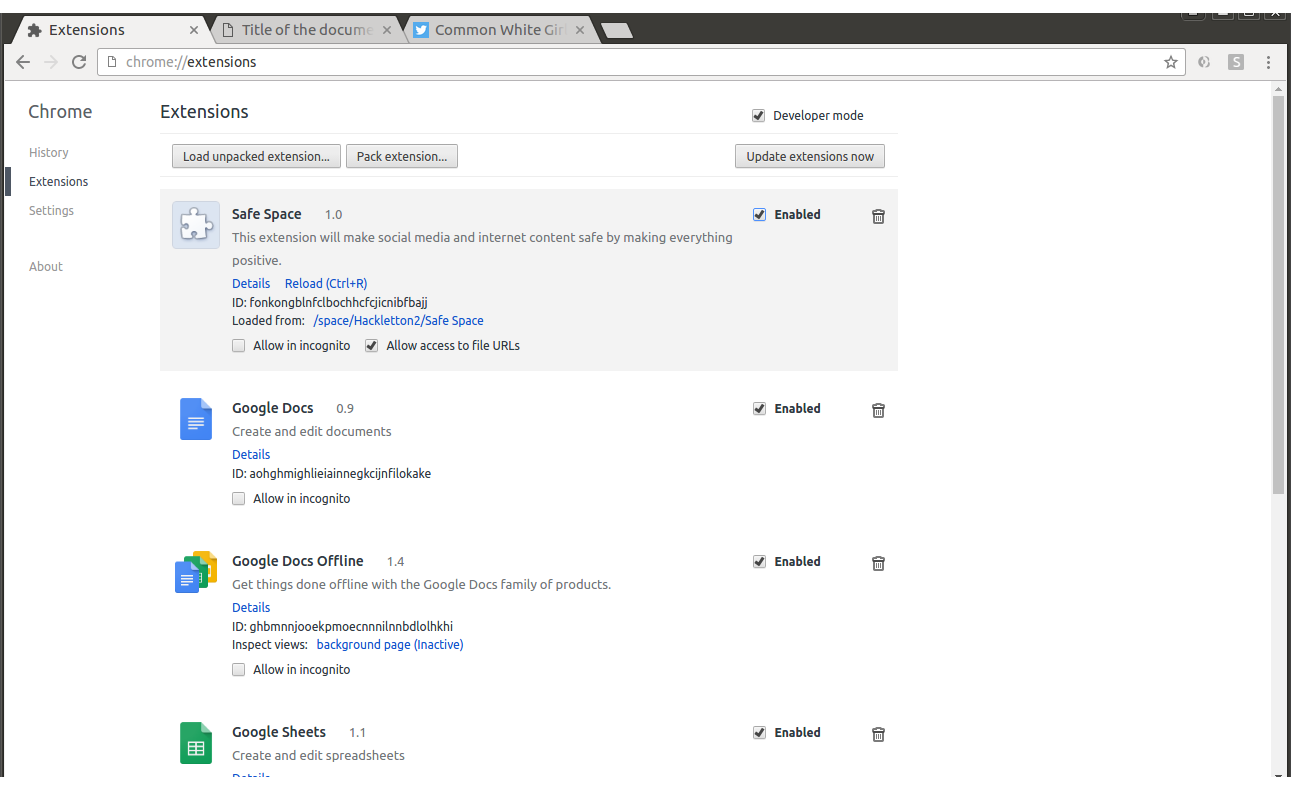Click the back navigation arrow
Image resolution: width=1291 pixels, height=790 pixels.
point(23,62)
